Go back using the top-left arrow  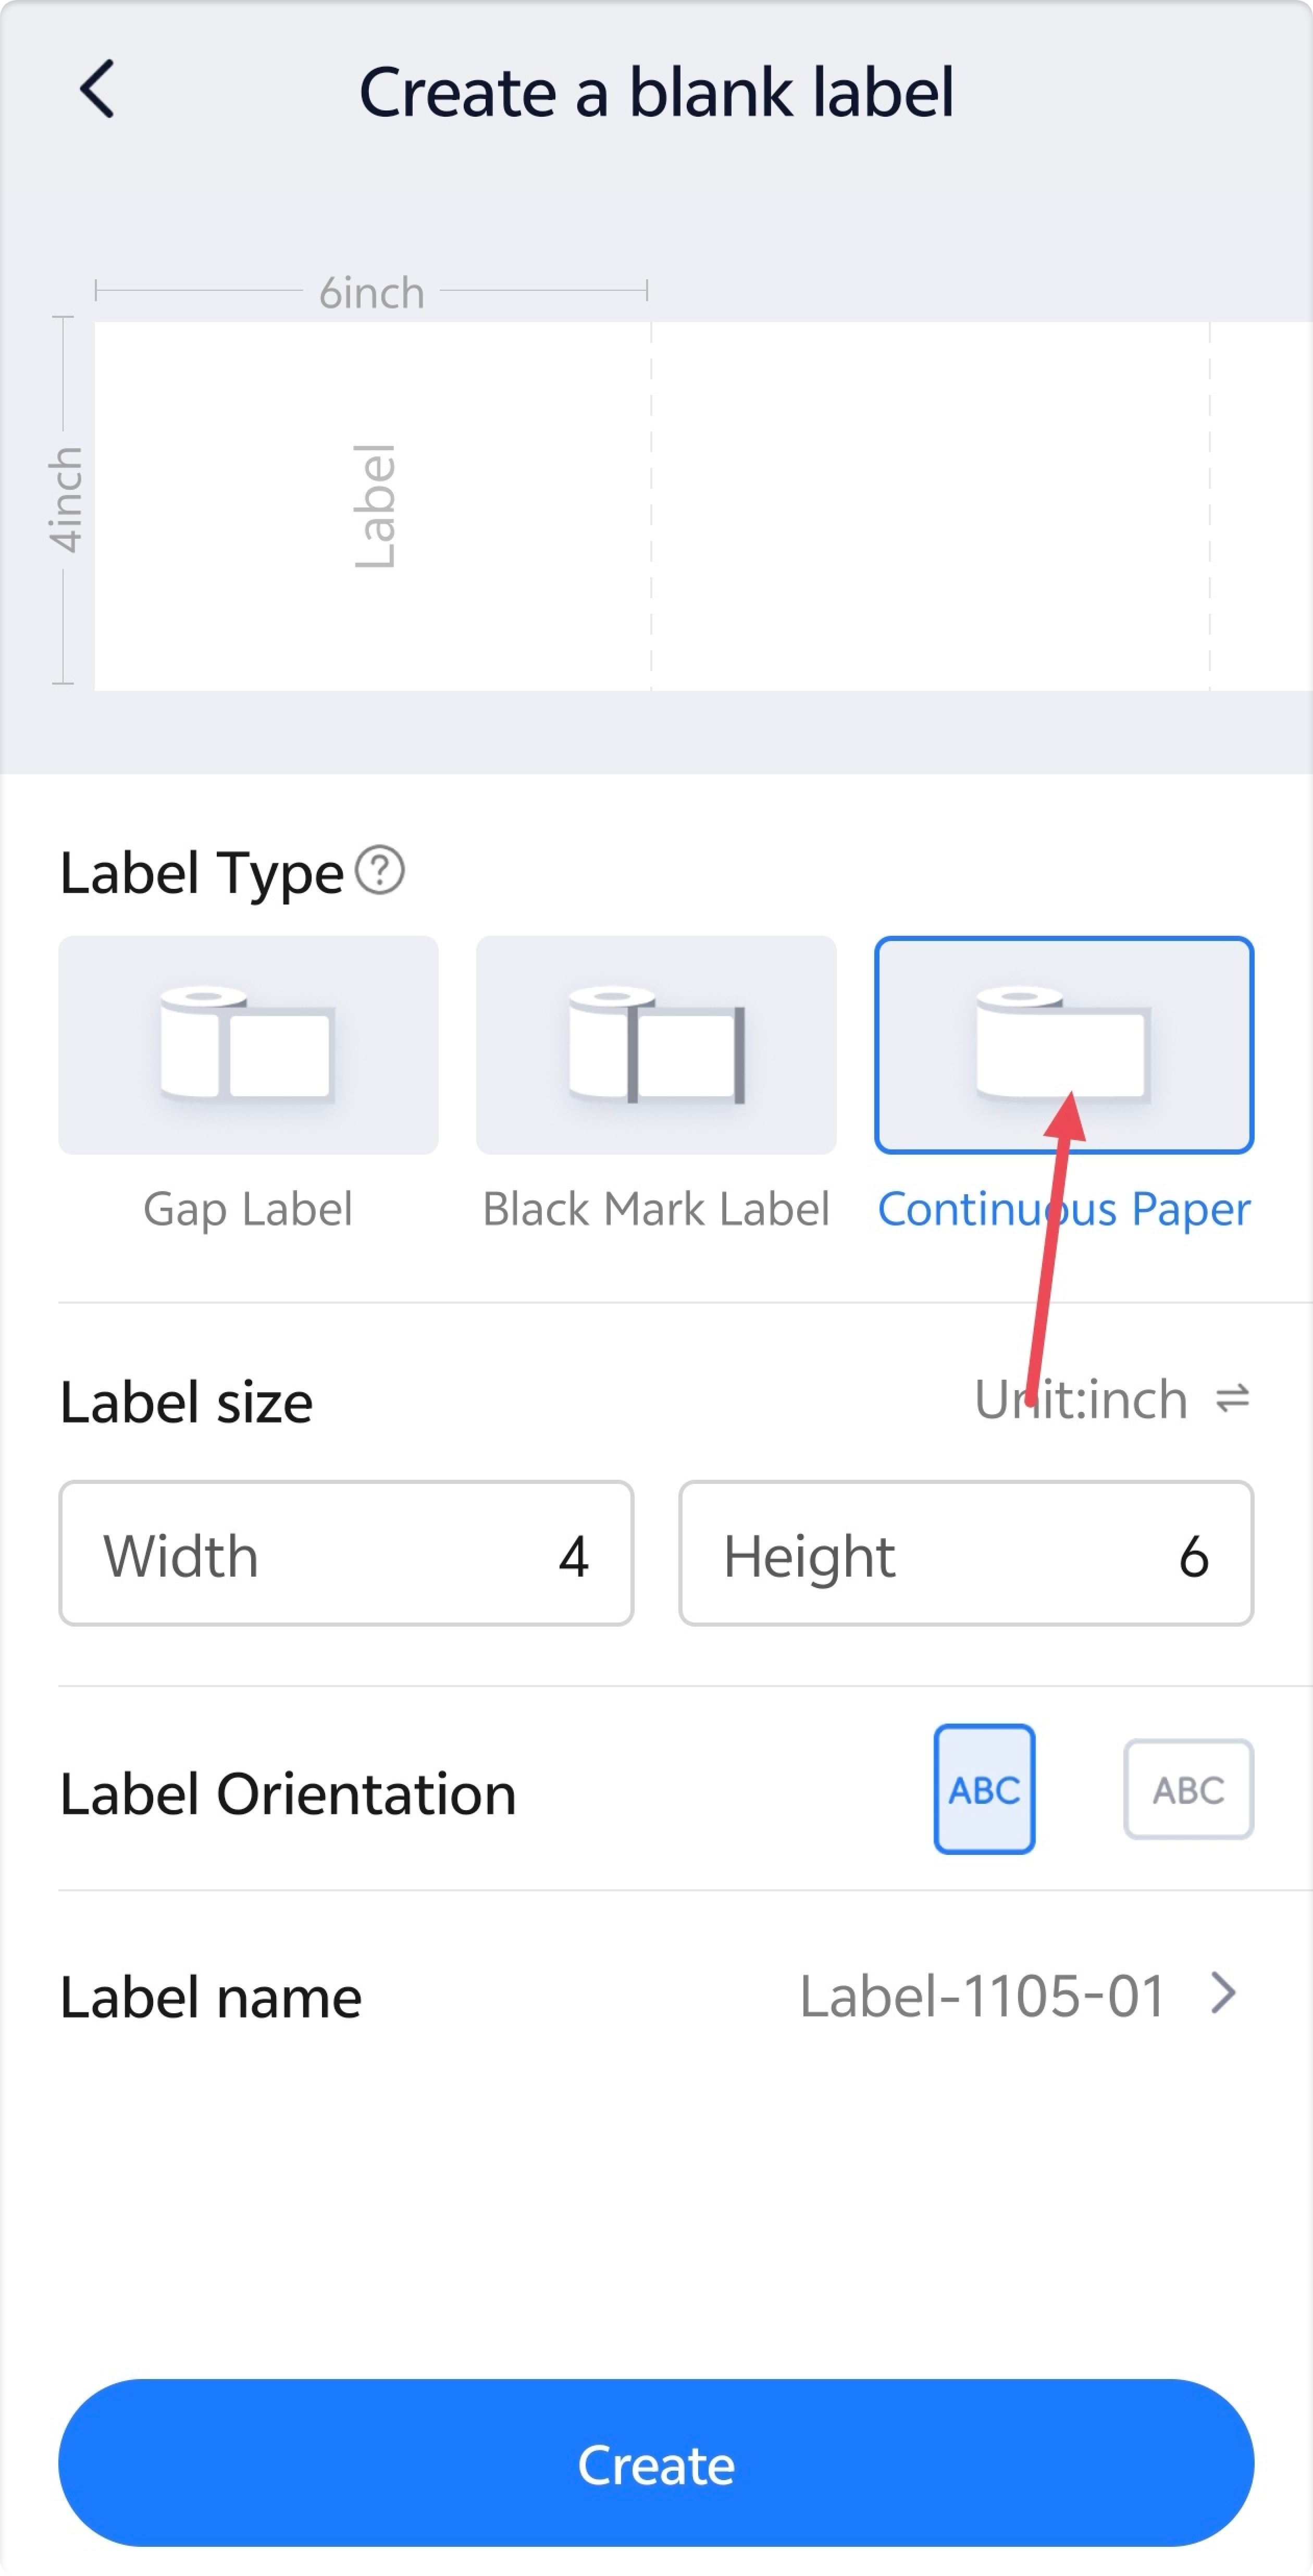click(x=97, y=89)
